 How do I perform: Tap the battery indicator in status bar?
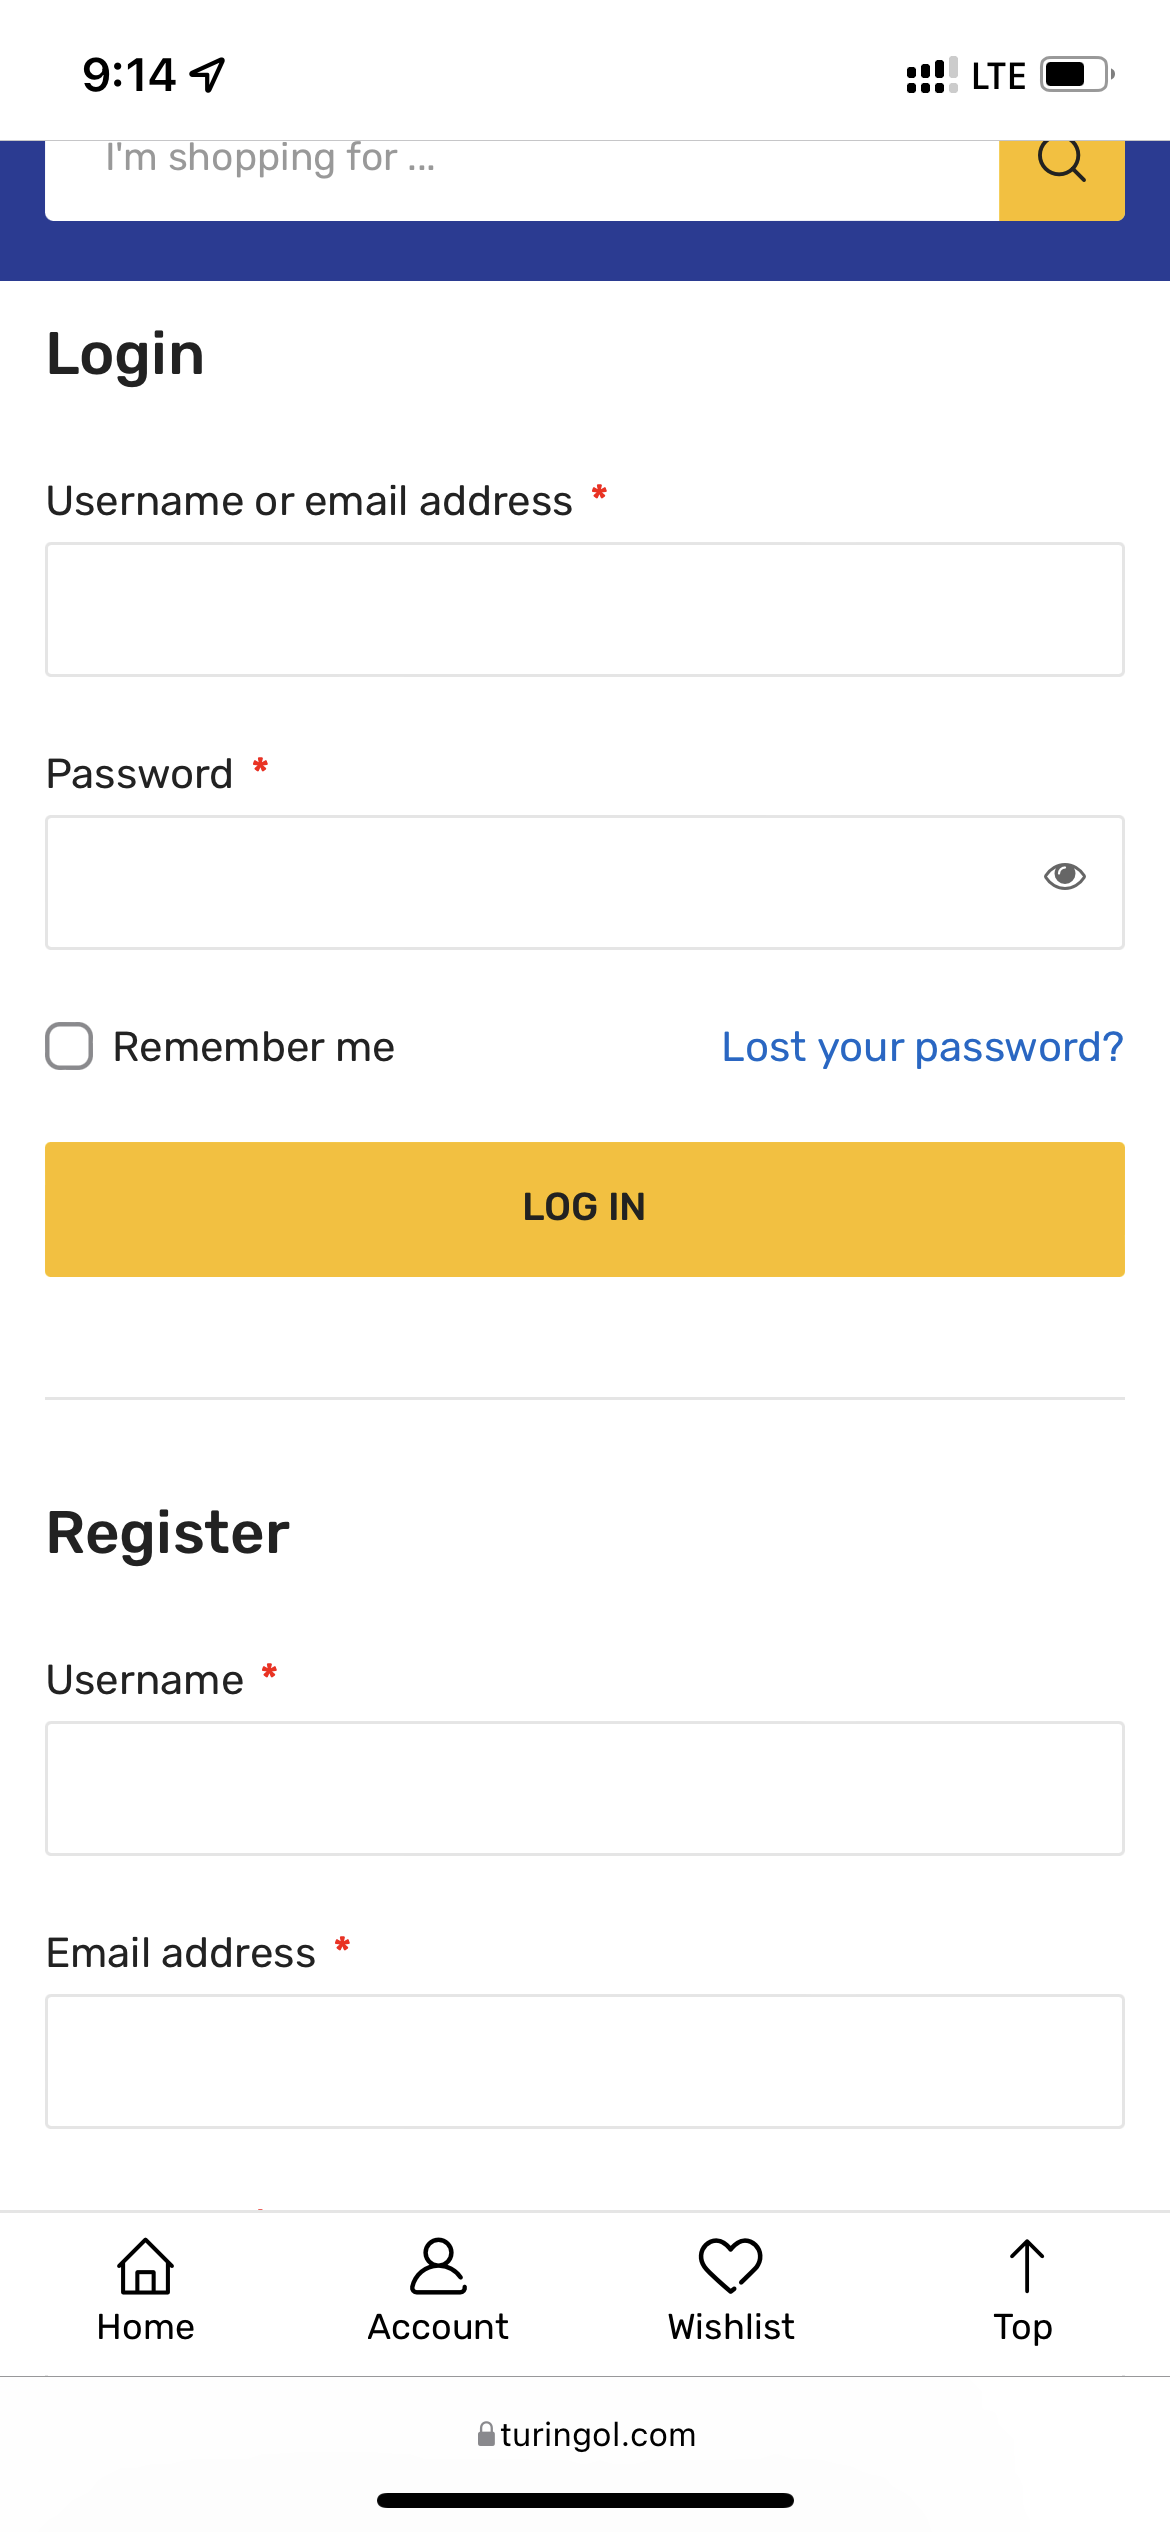click(1077, 75)
